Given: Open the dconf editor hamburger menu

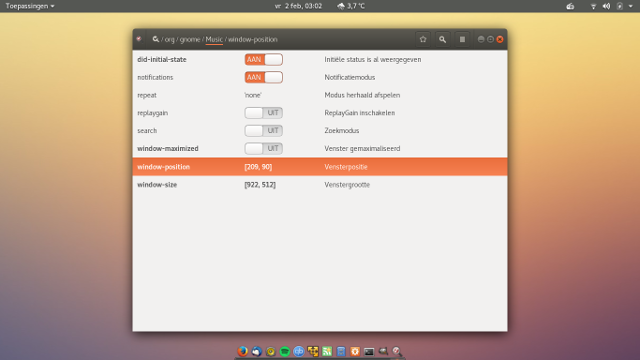Looking at the screenshot, I should click(462, 39).
